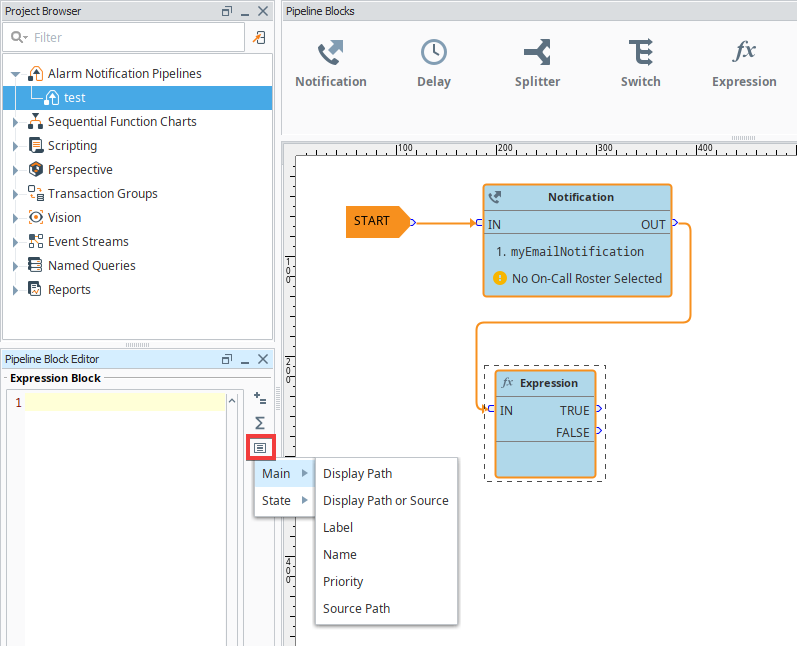Screen dimensions: 797x646
Task: Choose Name from the menu
Action: [386, 555]
